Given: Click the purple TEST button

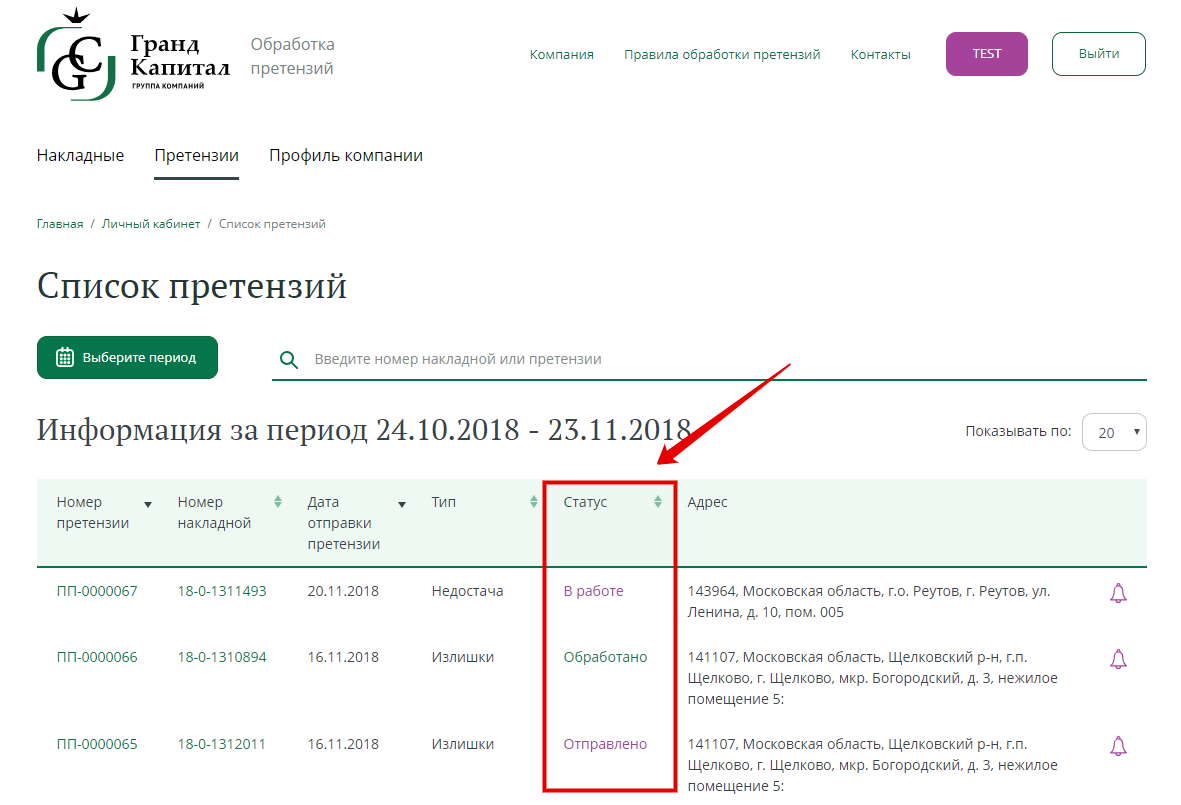Looking at the screenshot, I should [x=987, y=53].
